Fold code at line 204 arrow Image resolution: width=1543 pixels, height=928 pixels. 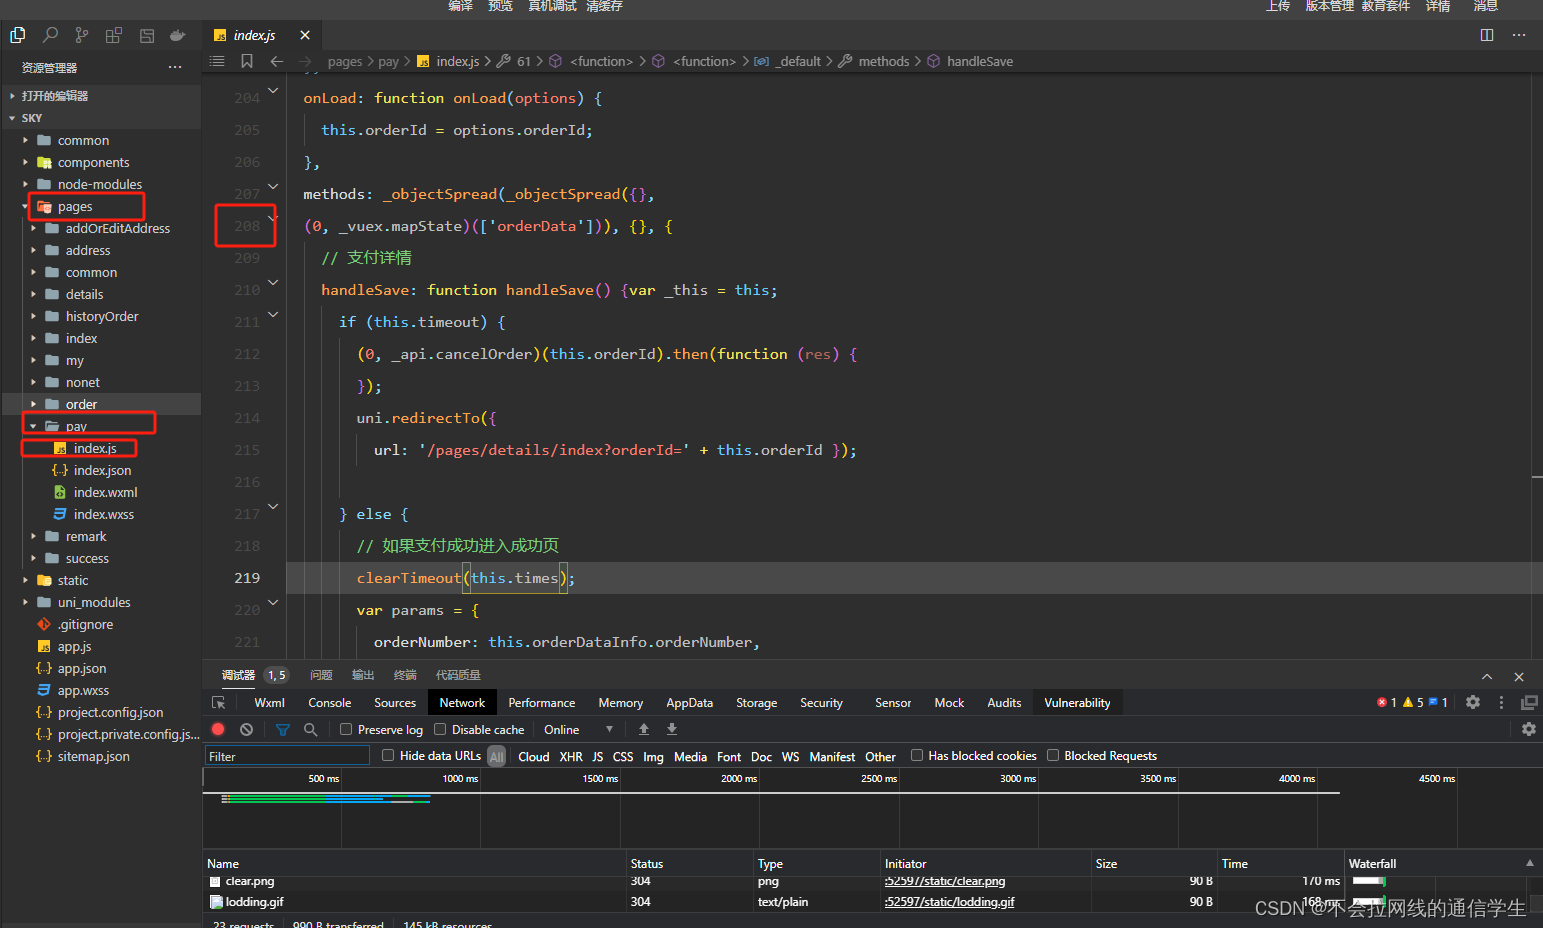coord(273,91)
